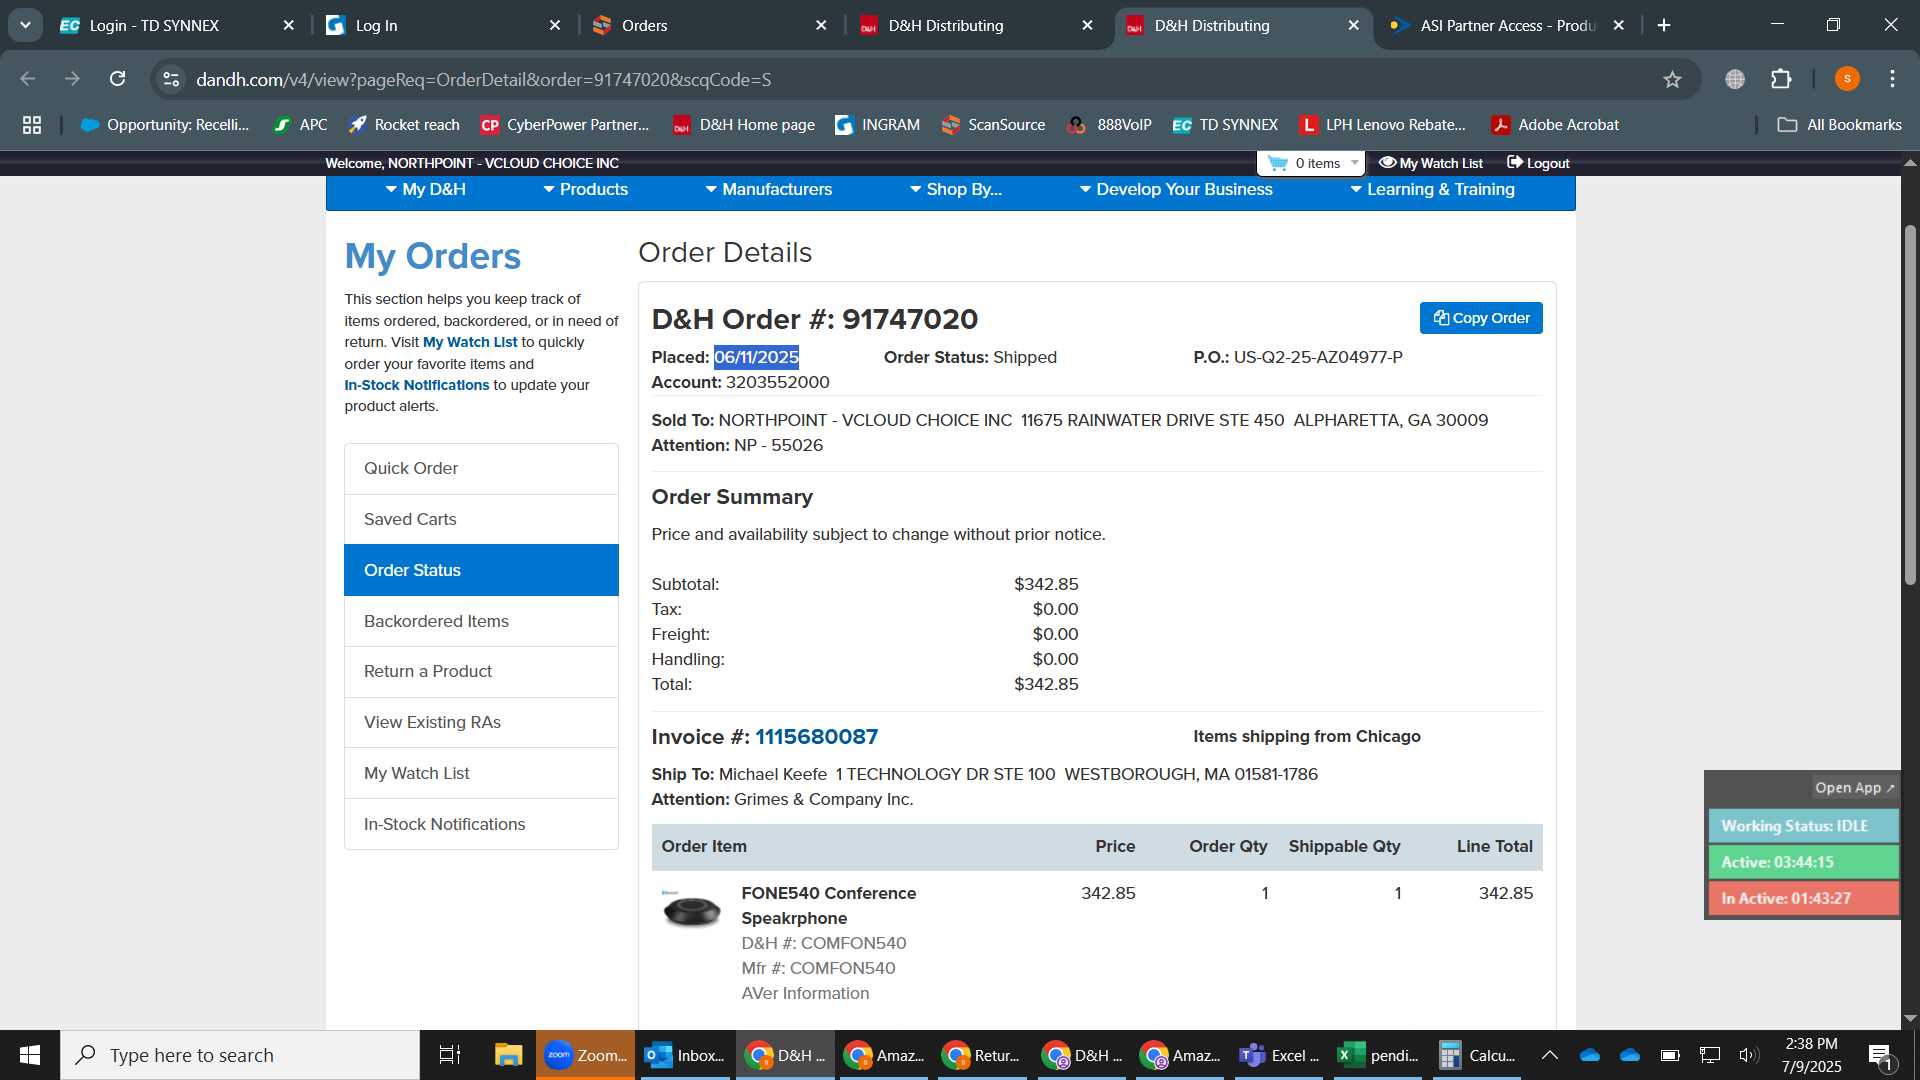This screenshot has height=1080, width=1920.
Task: Click the address bar URL
Action: (484, 79)
